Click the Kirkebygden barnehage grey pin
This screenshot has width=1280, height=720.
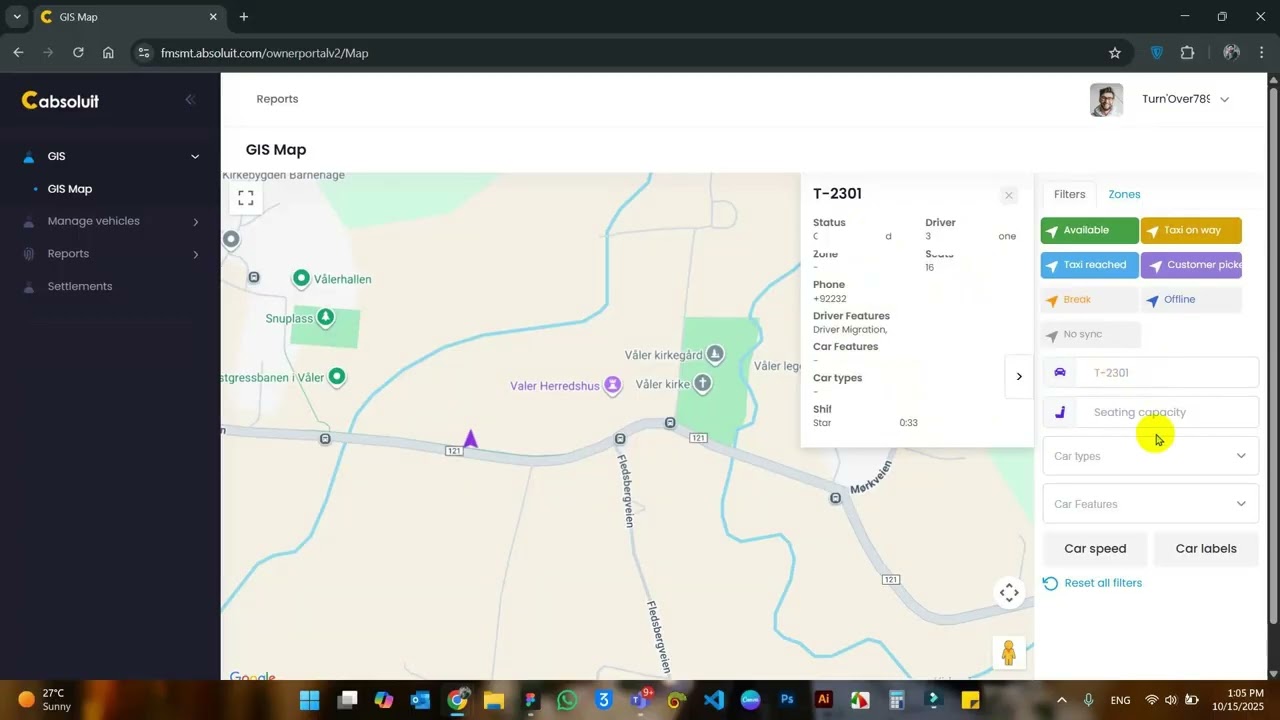pos(231,239)
